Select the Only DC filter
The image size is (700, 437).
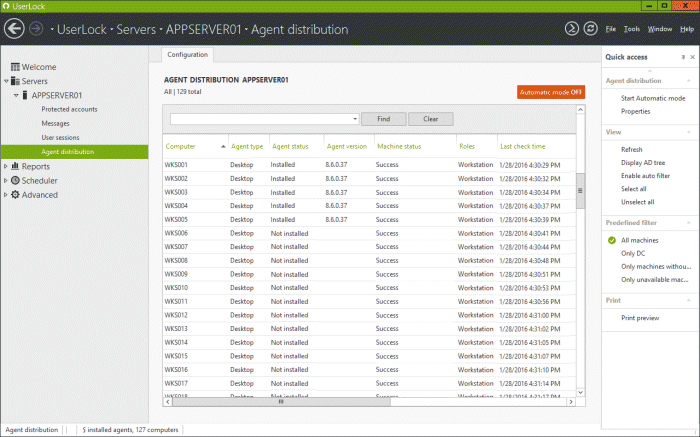[x=633, y=253]
